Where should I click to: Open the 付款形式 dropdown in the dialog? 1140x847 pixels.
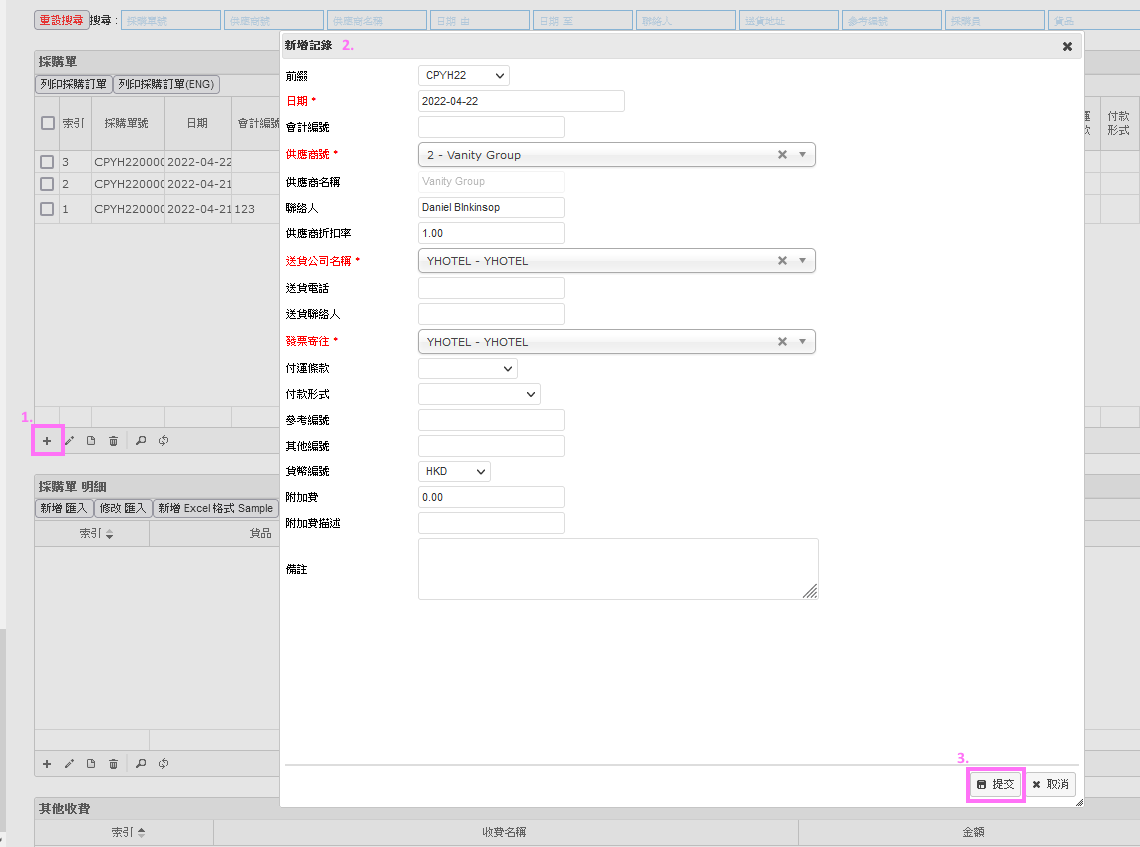click(479, 394)
